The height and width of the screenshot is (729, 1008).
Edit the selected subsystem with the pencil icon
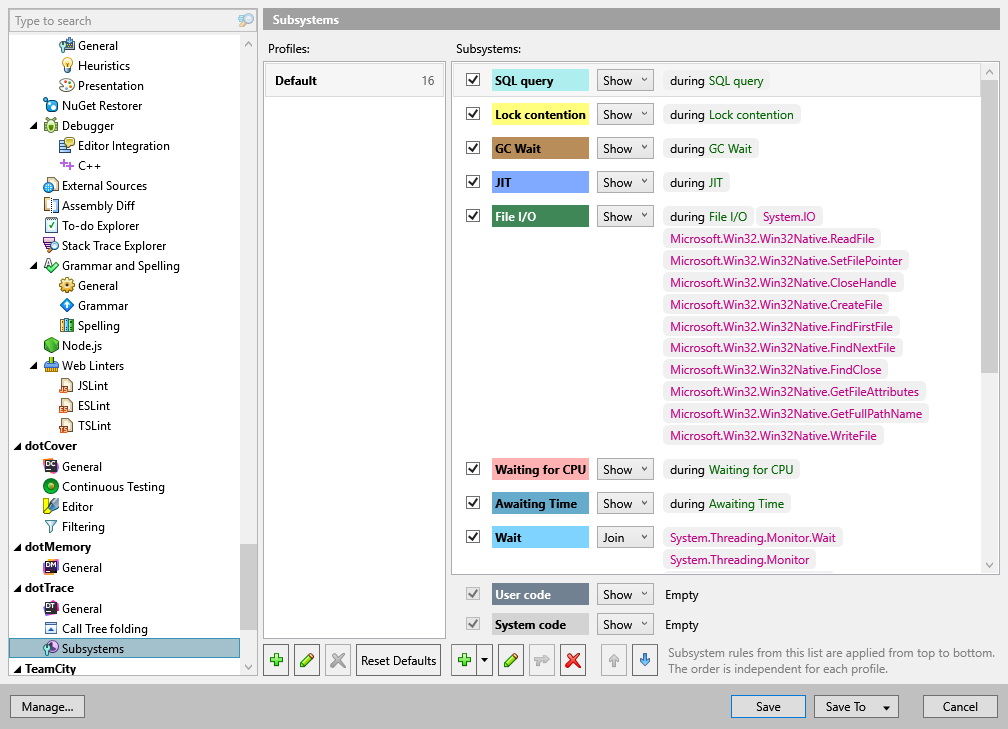(x=511, y=660)
